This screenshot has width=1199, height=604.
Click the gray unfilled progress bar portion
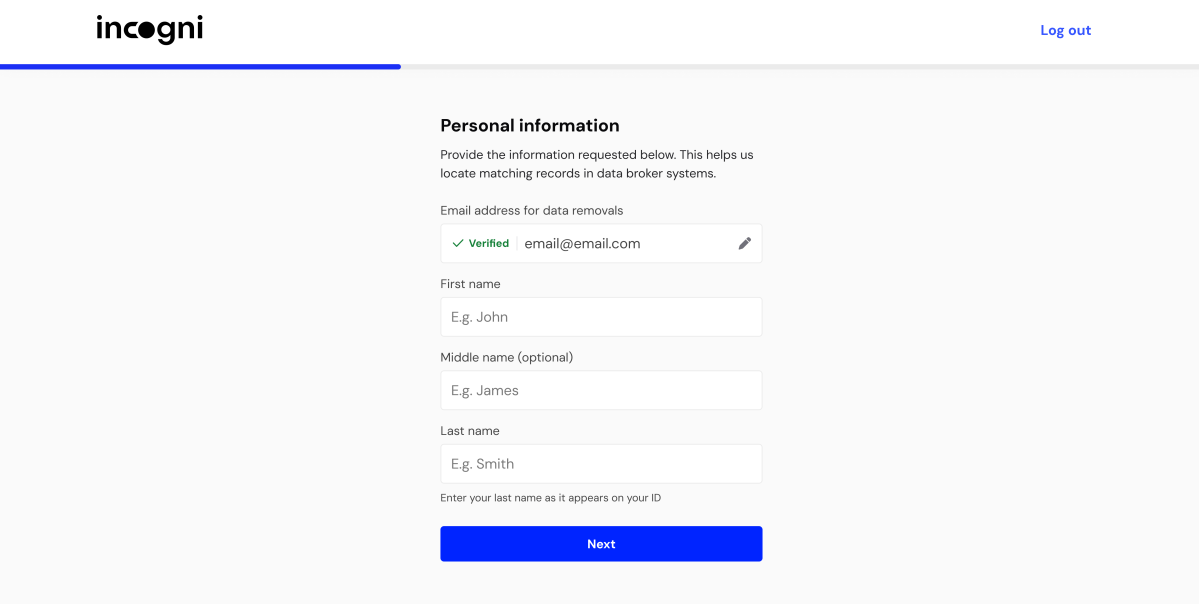pos(800,67)
